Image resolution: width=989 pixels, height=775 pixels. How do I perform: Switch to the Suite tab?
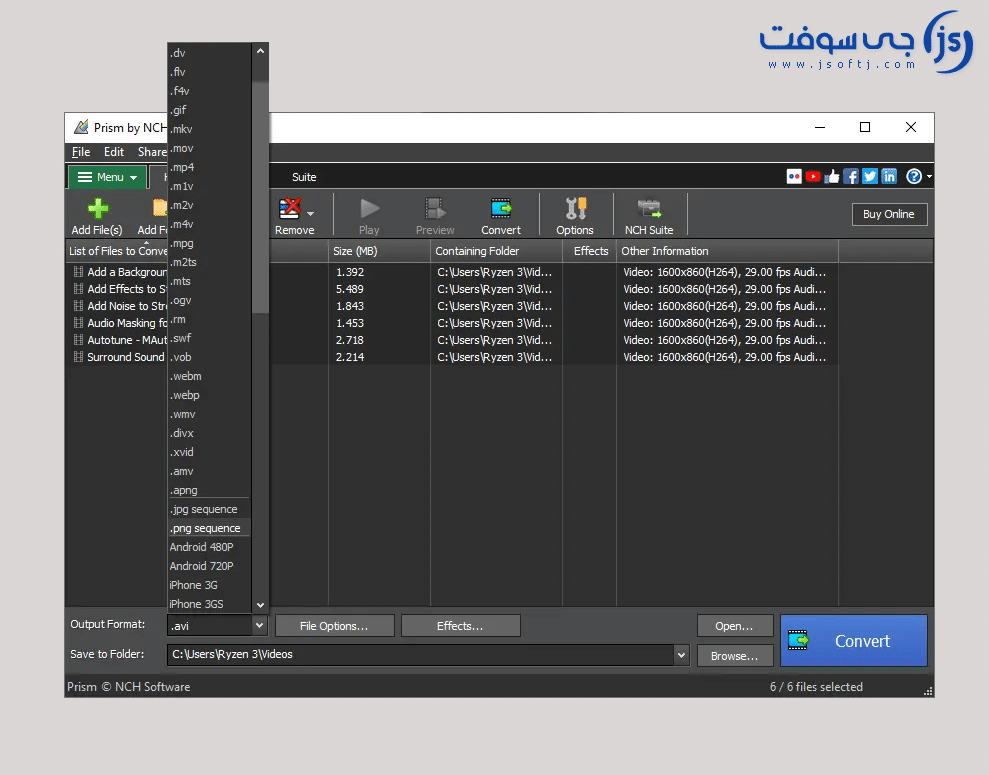point(304,177)
